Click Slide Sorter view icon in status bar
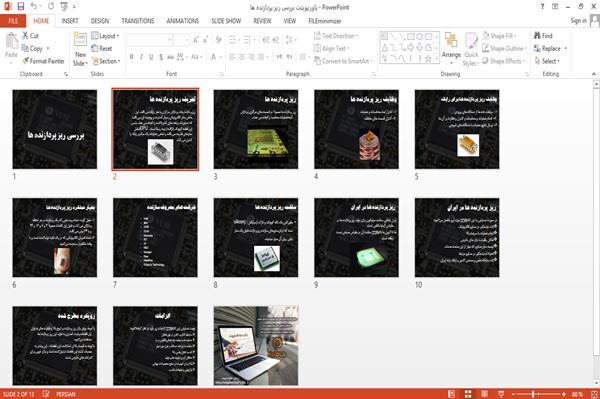600x399 pixels. point(468,394)
